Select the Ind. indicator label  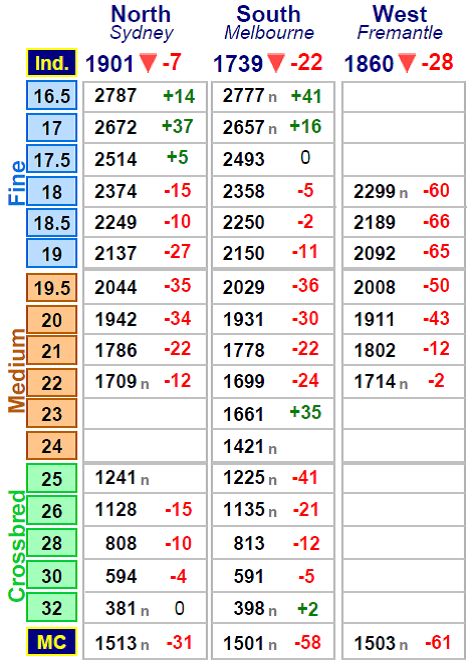coord(51,63)
